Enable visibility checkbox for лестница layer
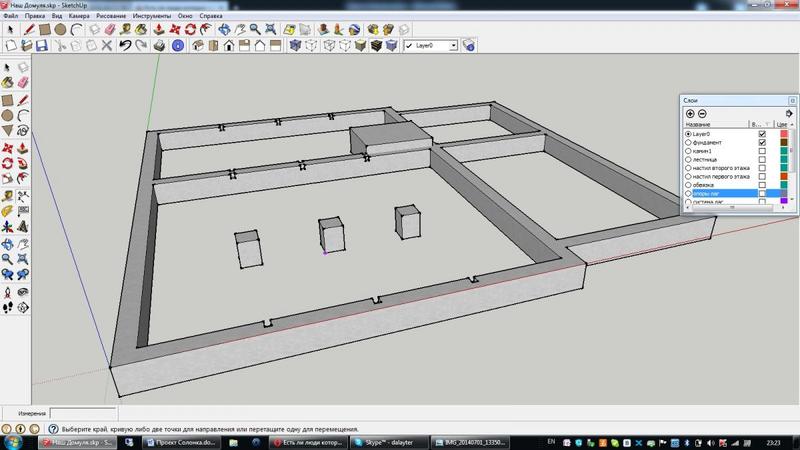 (x=762, y=160)
